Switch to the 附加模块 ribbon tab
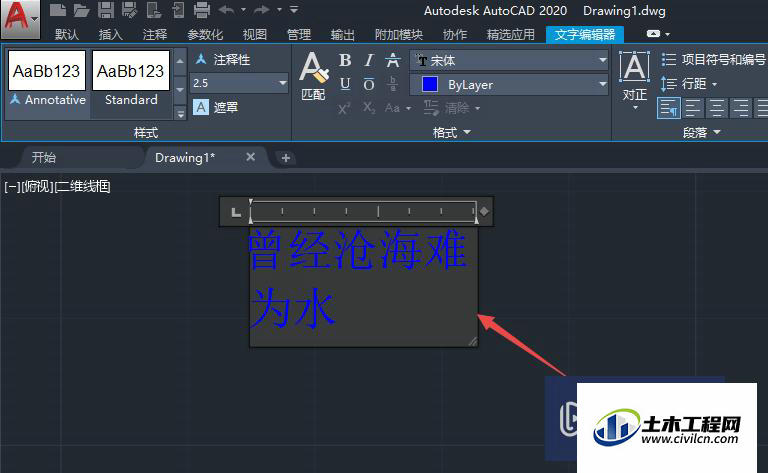The height and width of the screenshot is (473, 768). tap(399, 35)
